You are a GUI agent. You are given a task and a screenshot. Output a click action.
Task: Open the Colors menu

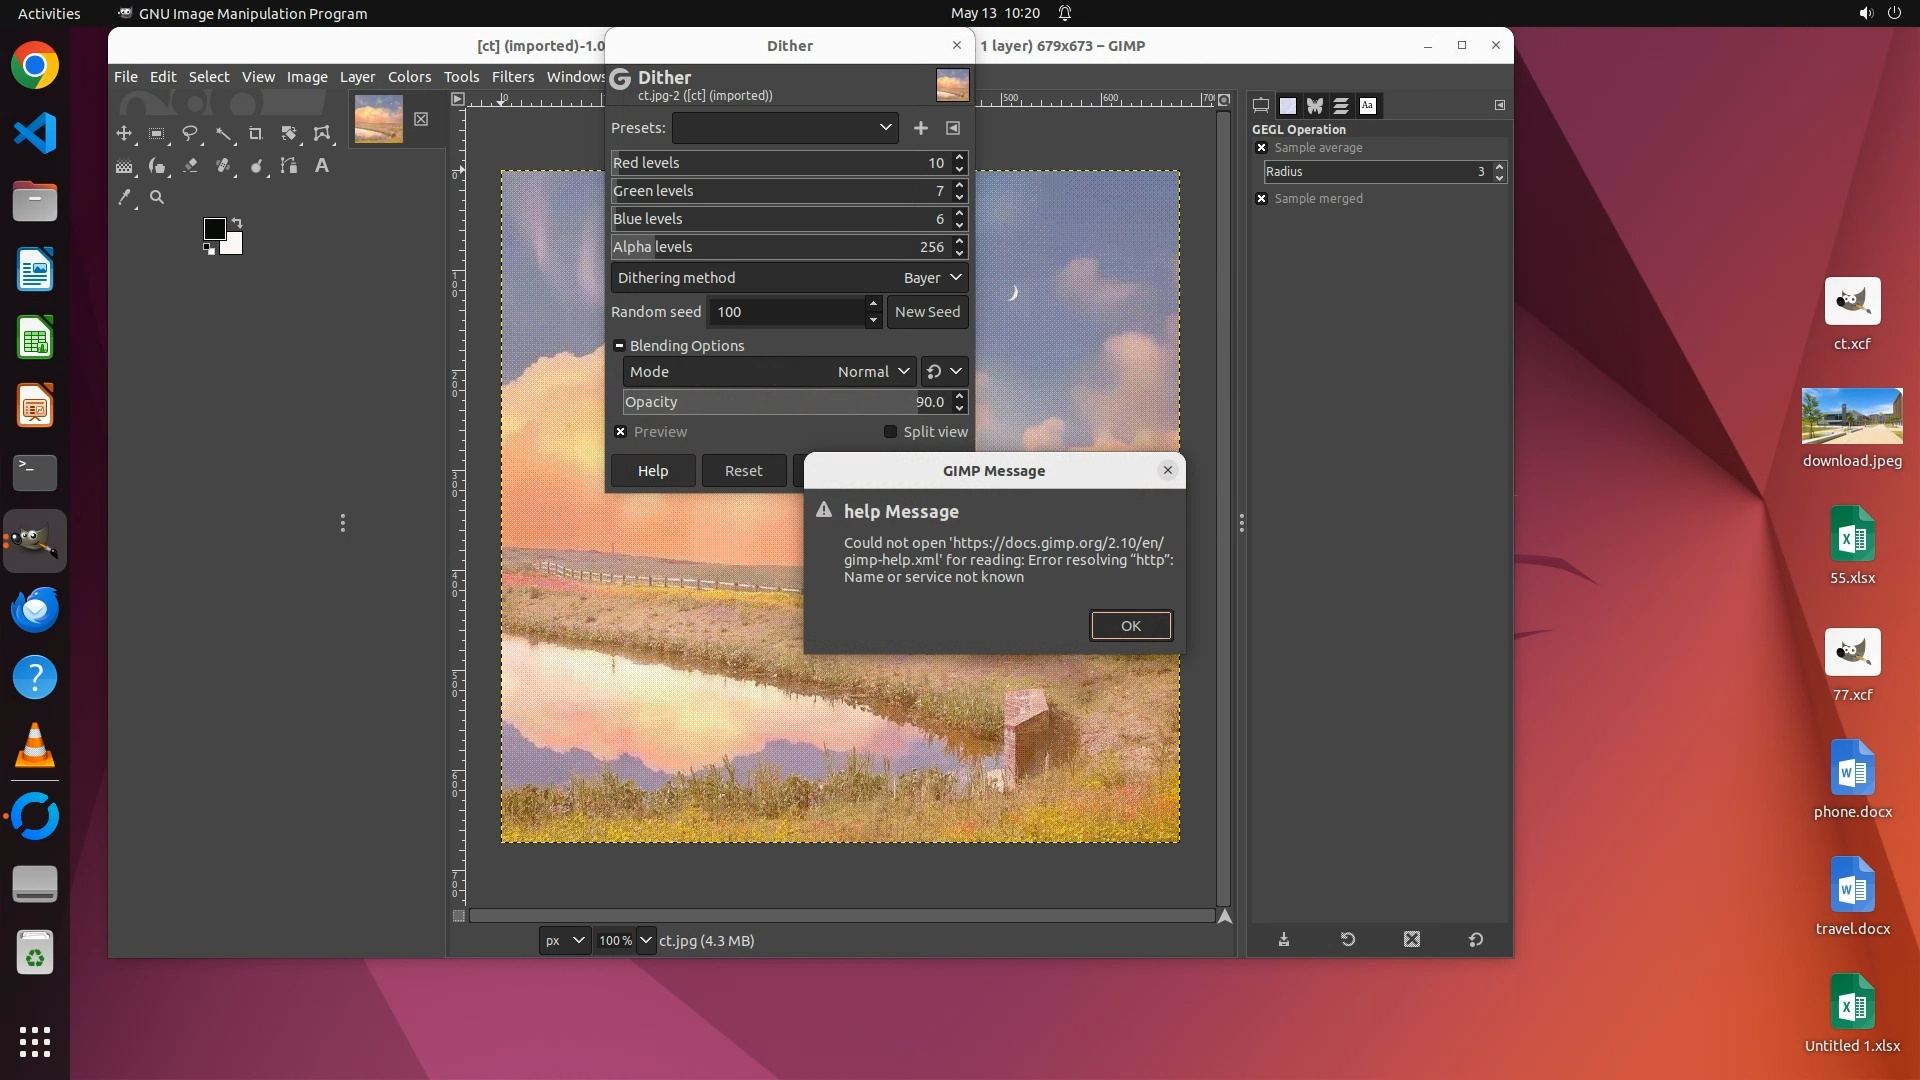[x=409, y=77]
